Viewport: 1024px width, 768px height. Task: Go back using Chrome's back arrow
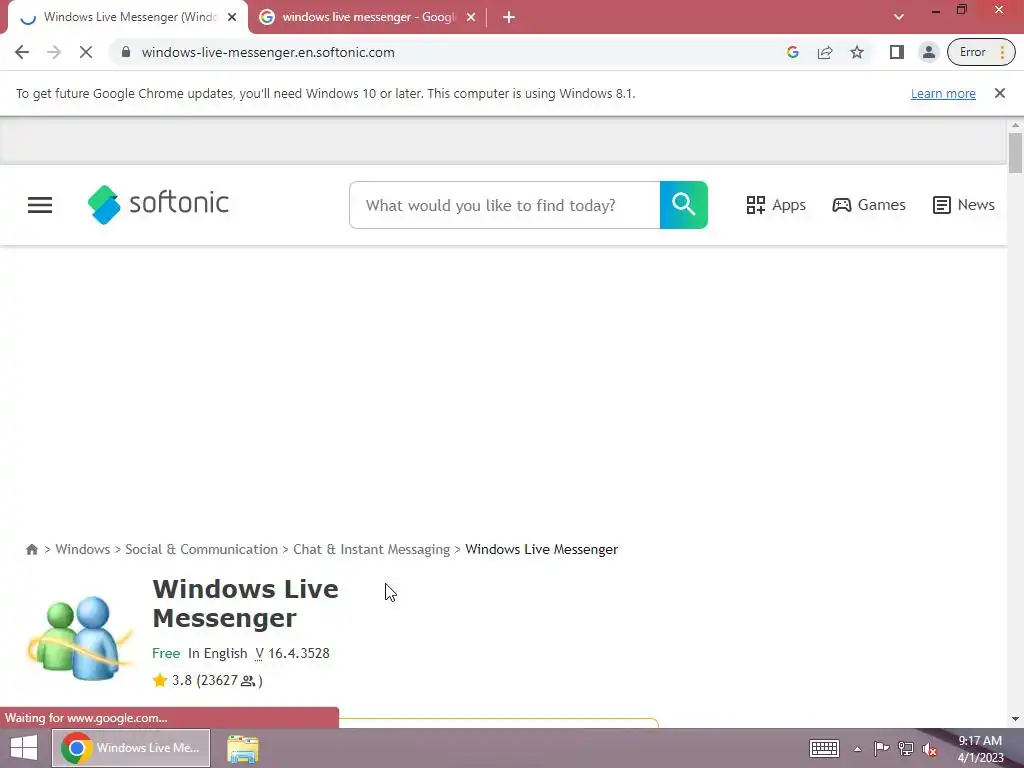point(22,52)
